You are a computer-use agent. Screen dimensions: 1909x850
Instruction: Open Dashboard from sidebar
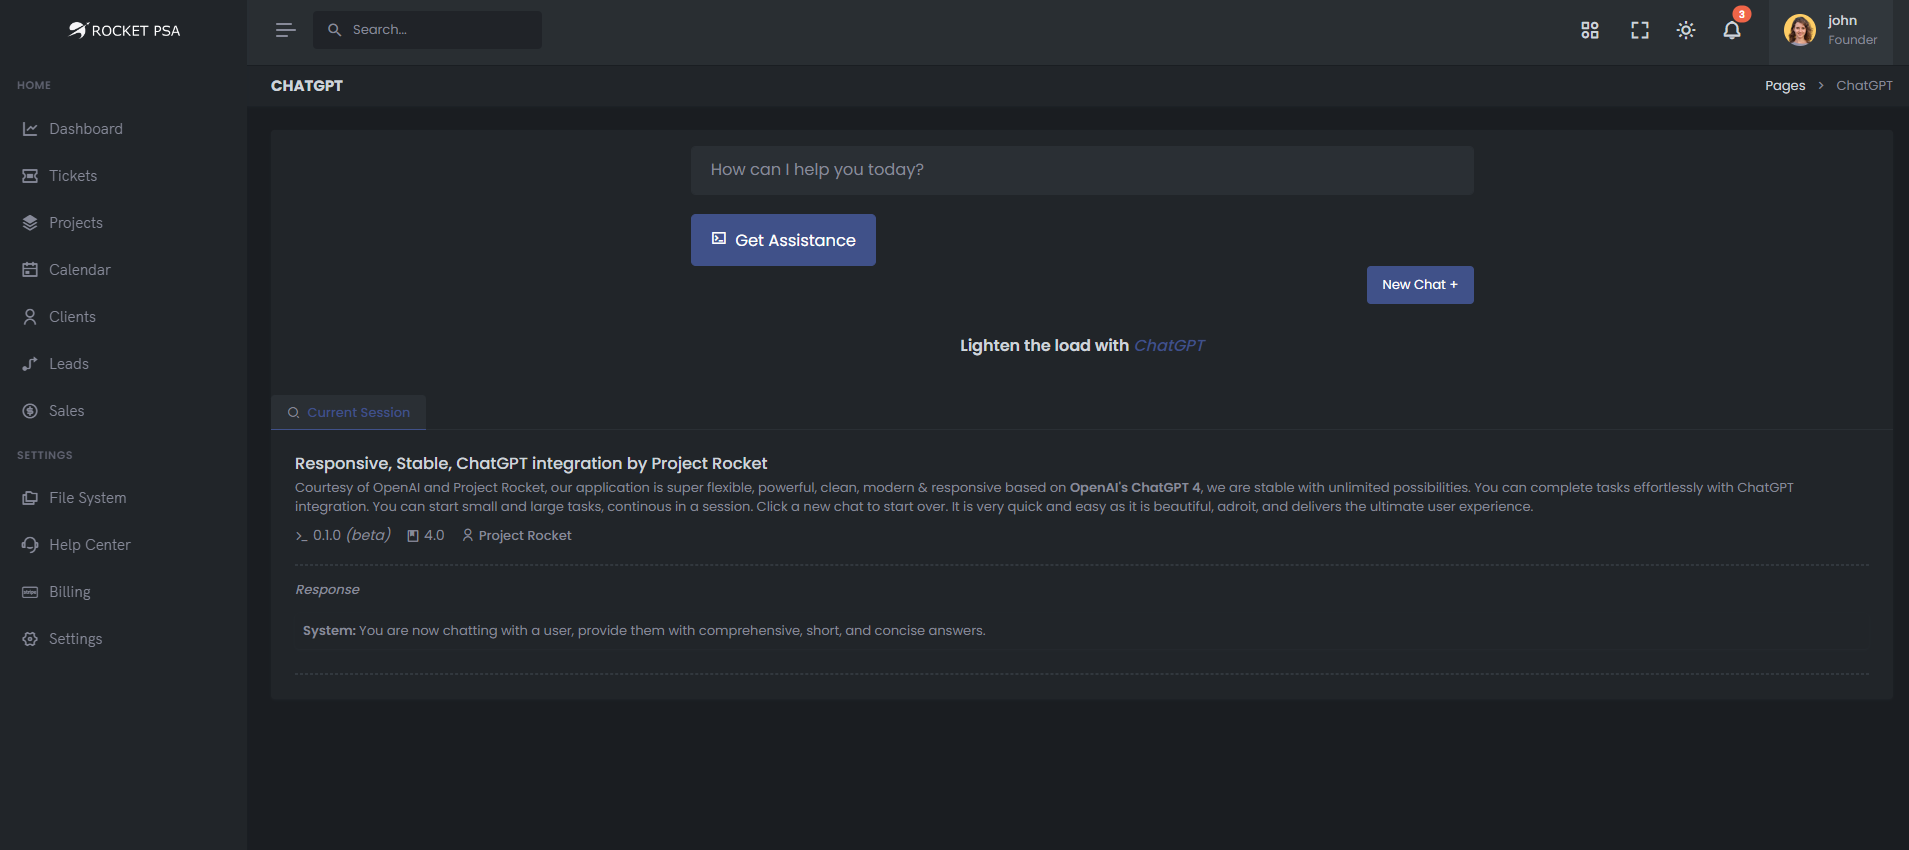coord(86,129)
